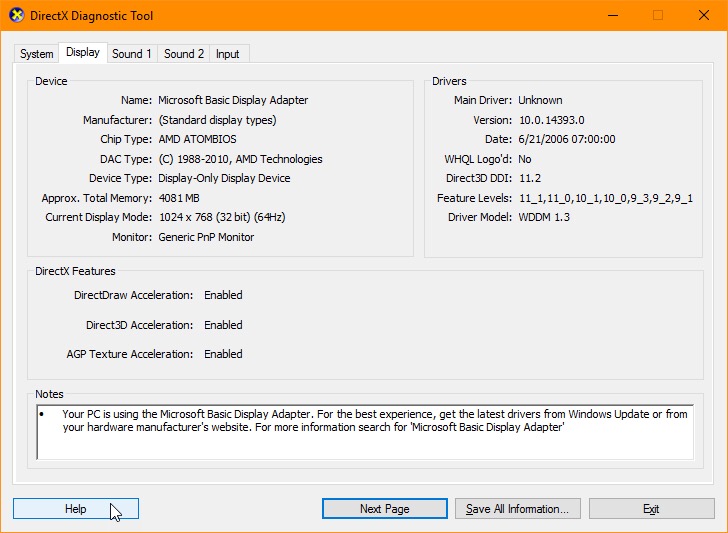This screenshot has height=533, width=728.
Task: Select the Display tab
Action: (x=83, y=52)
